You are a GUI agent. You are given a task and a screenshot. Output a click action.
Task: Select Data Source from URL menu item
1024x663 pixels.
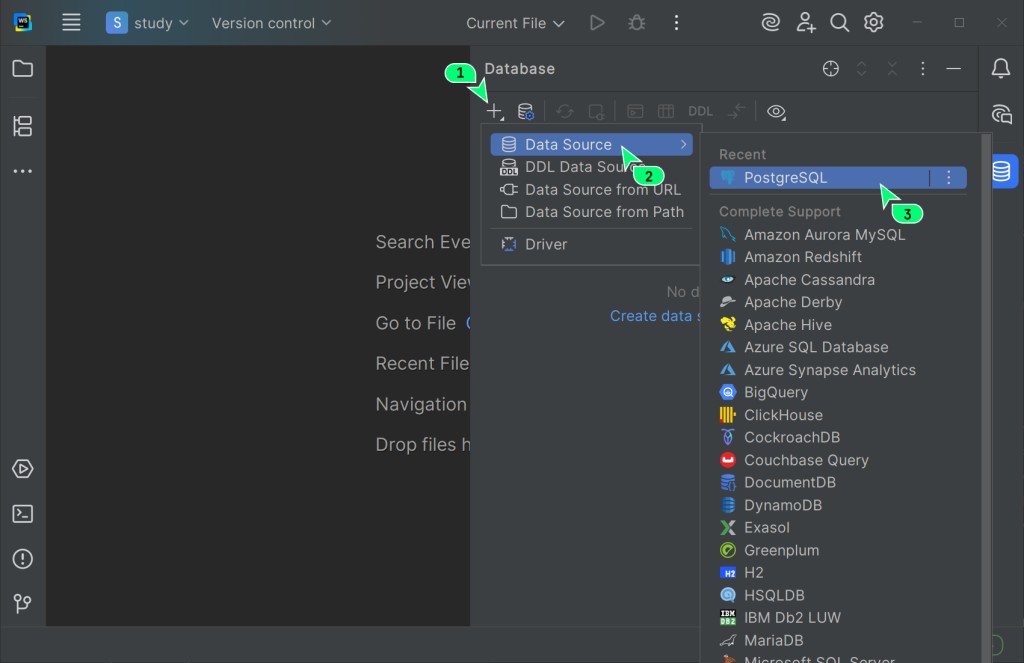(x=602, y=189)
